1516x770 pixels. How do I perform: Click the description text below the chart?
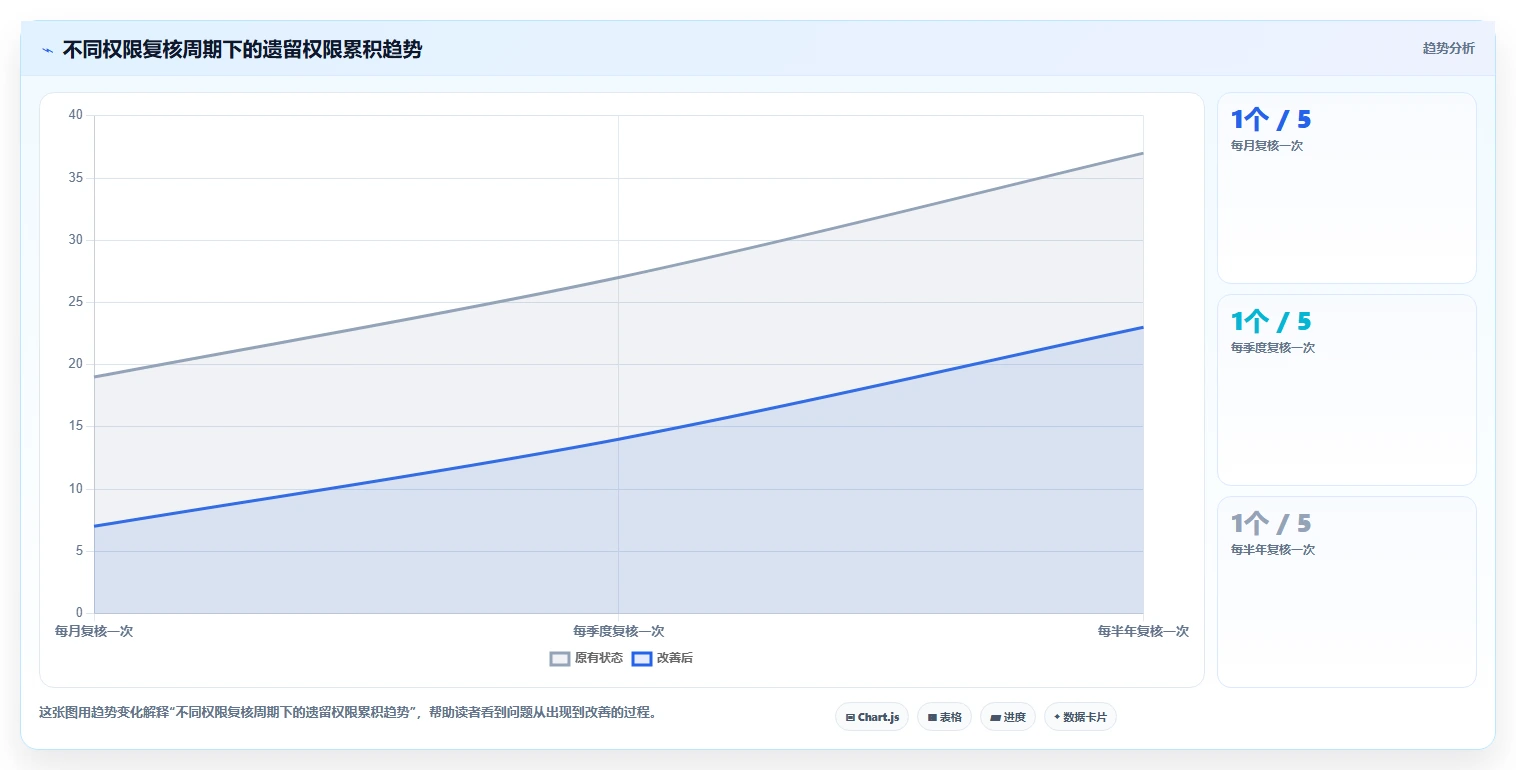[x=347, y=713]
